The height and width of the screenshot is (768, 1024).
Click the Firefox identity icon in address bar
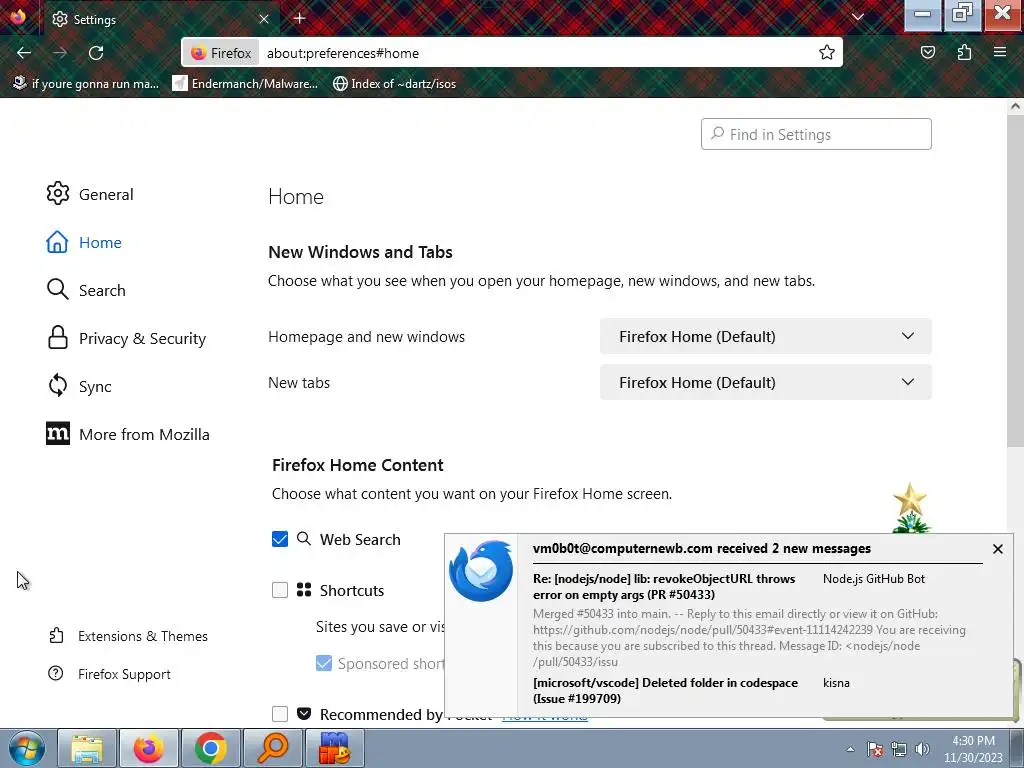coord(221,53)
